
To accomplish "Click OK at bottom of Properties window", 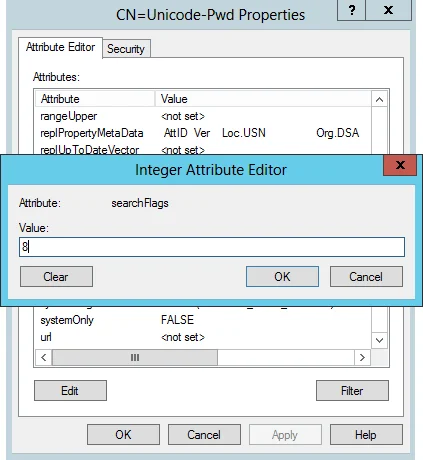I will point(123,434).
